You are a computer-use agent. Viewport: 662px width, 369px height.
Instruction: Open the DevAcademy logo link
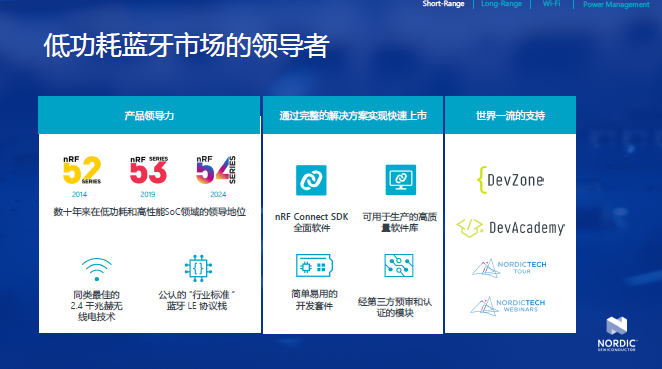(510, 228)
